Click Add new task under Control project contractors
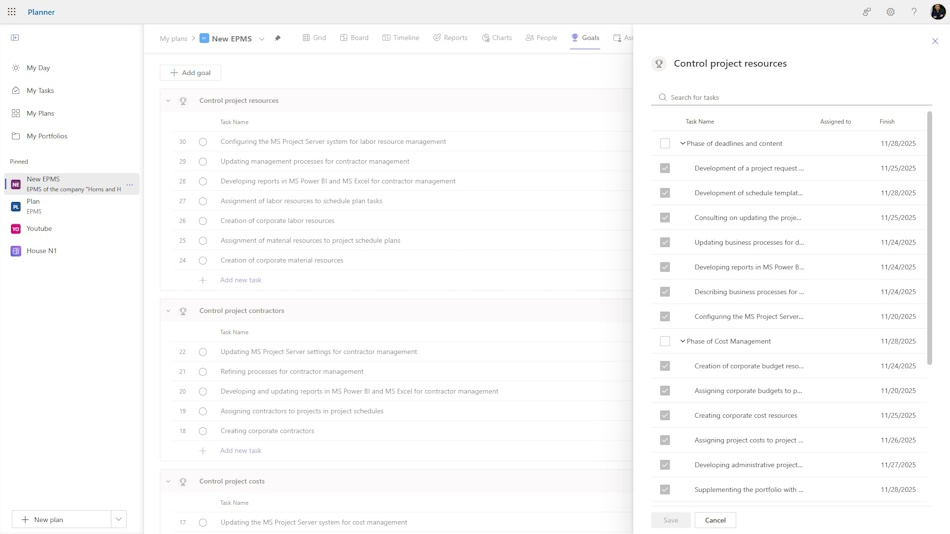This screenshot has width=950, height=534. pos(241,450)
